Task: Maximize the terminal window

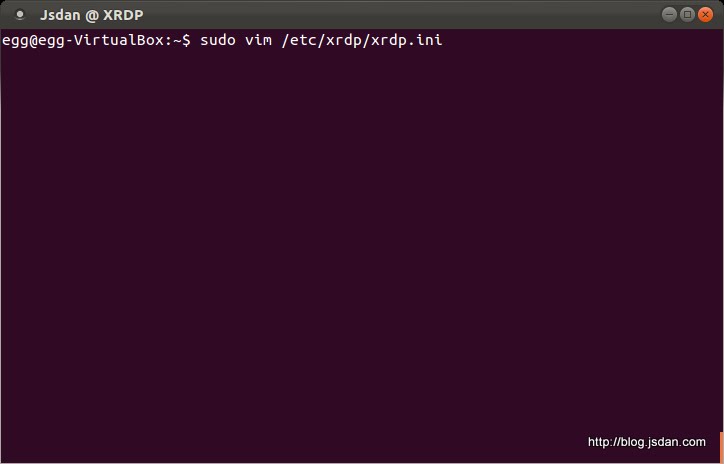Action: [x=687, y=14]
